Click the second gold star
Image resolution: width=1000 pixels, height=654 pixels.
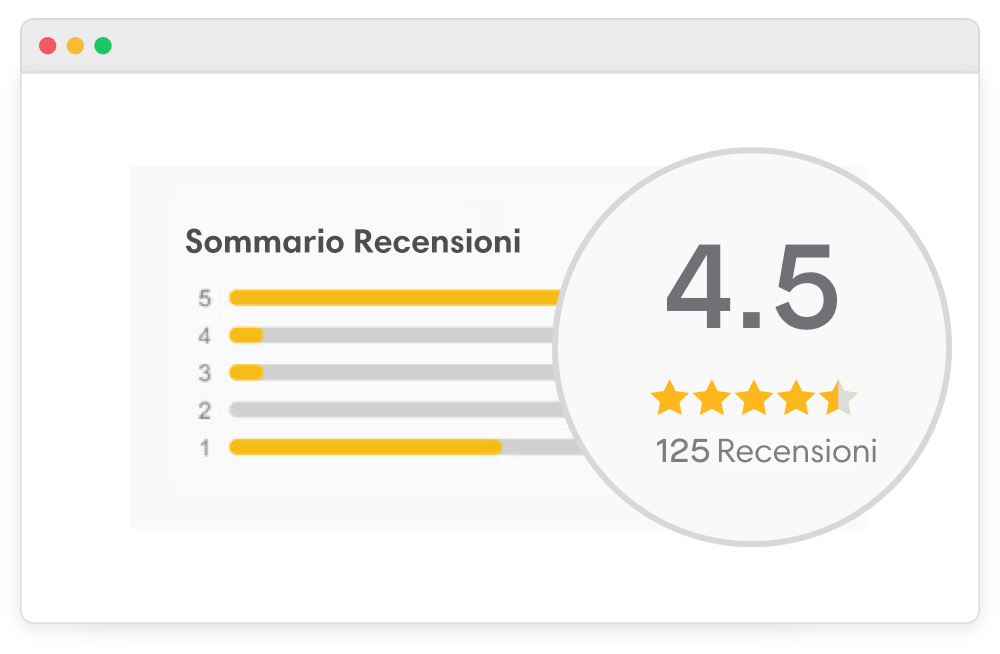[x=711, y=398]
